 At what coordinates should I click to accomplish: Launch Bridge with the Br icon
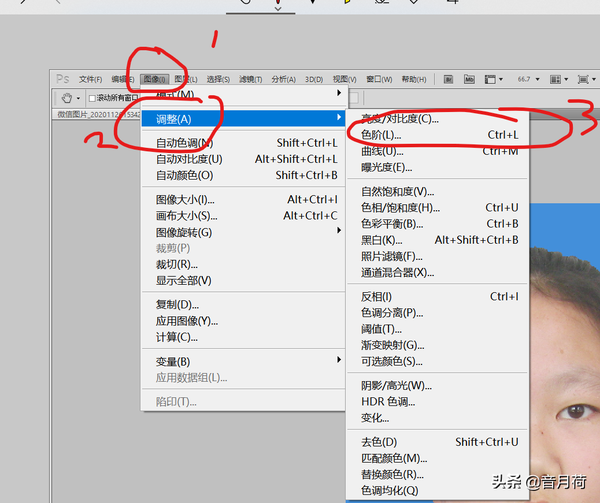point(448,79)
